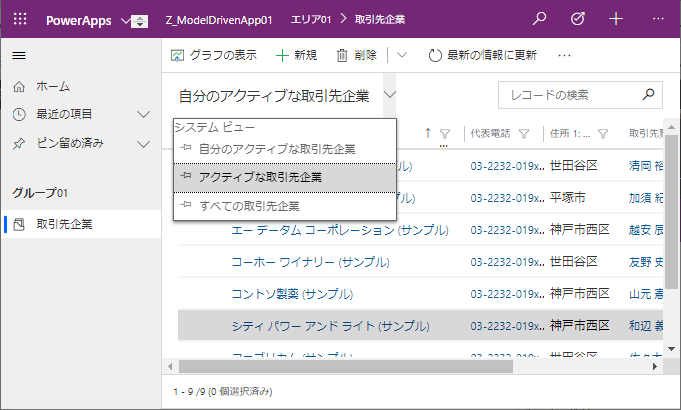Toggle the hamburger navigation menu
Viewport: 681px width, 410px height.
[x=19, y=56]
